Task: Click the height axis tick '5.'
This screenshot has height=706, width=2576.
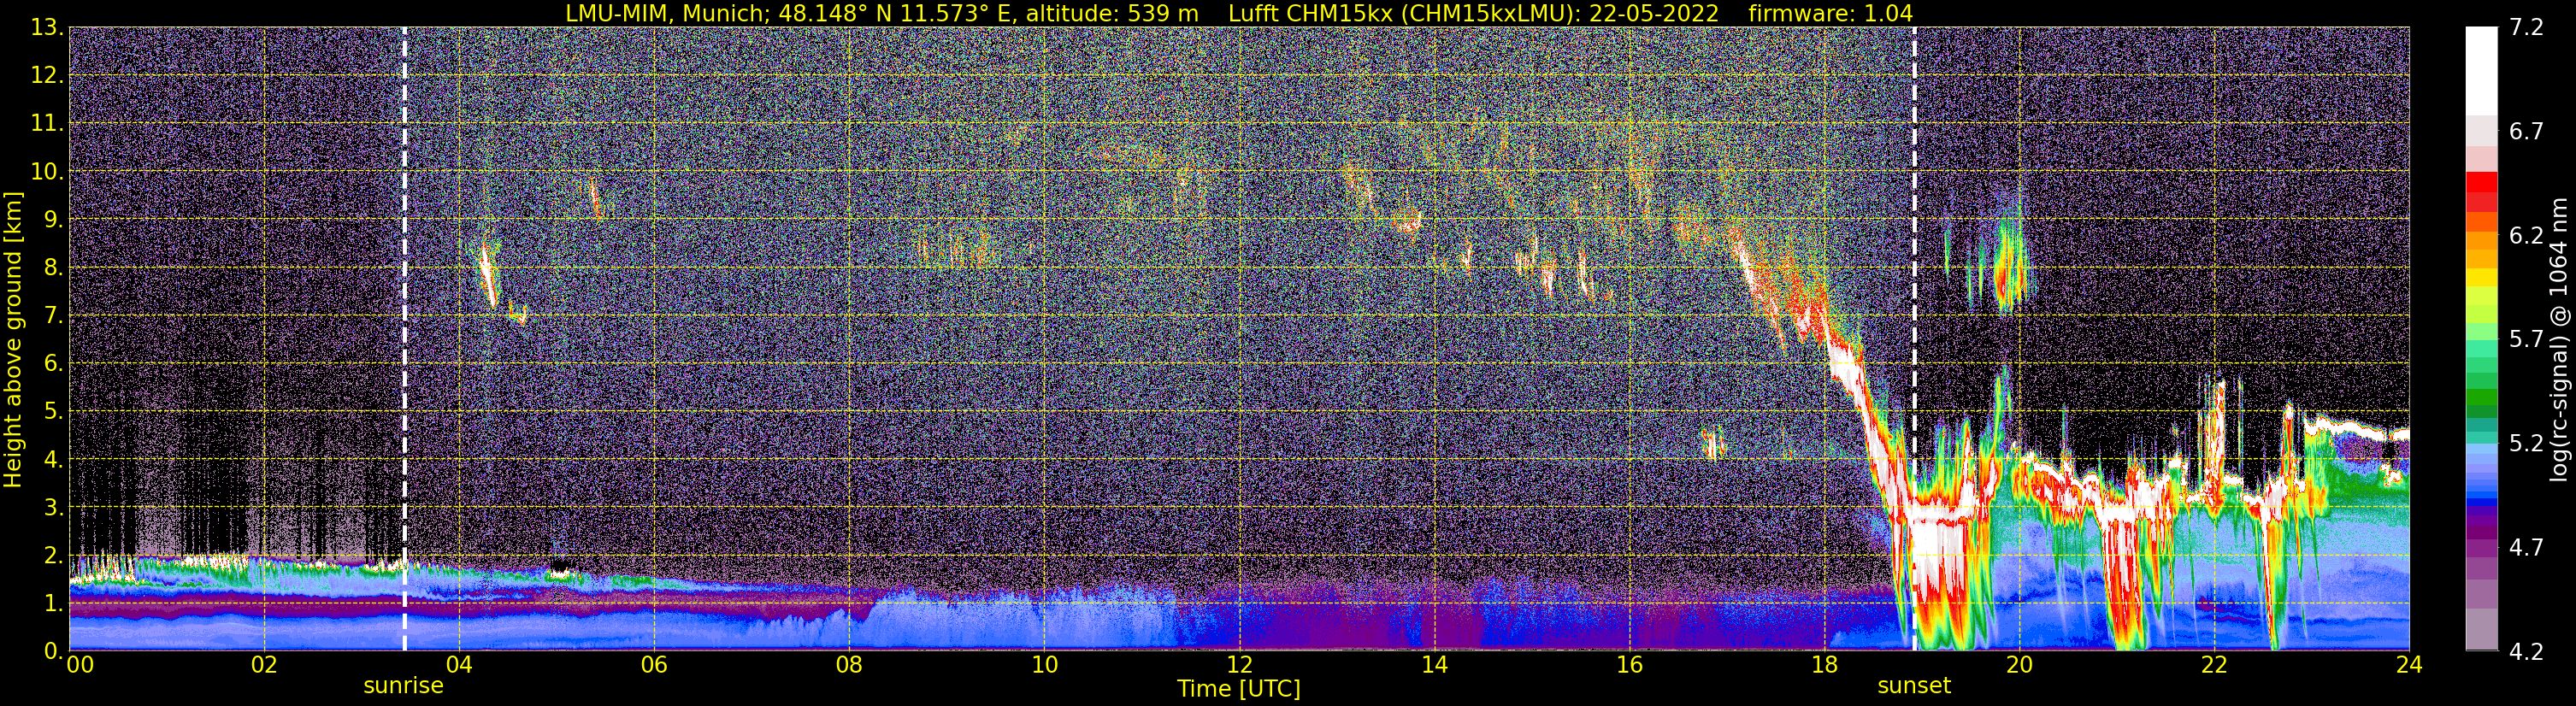Action: click(x=54, y=412)
